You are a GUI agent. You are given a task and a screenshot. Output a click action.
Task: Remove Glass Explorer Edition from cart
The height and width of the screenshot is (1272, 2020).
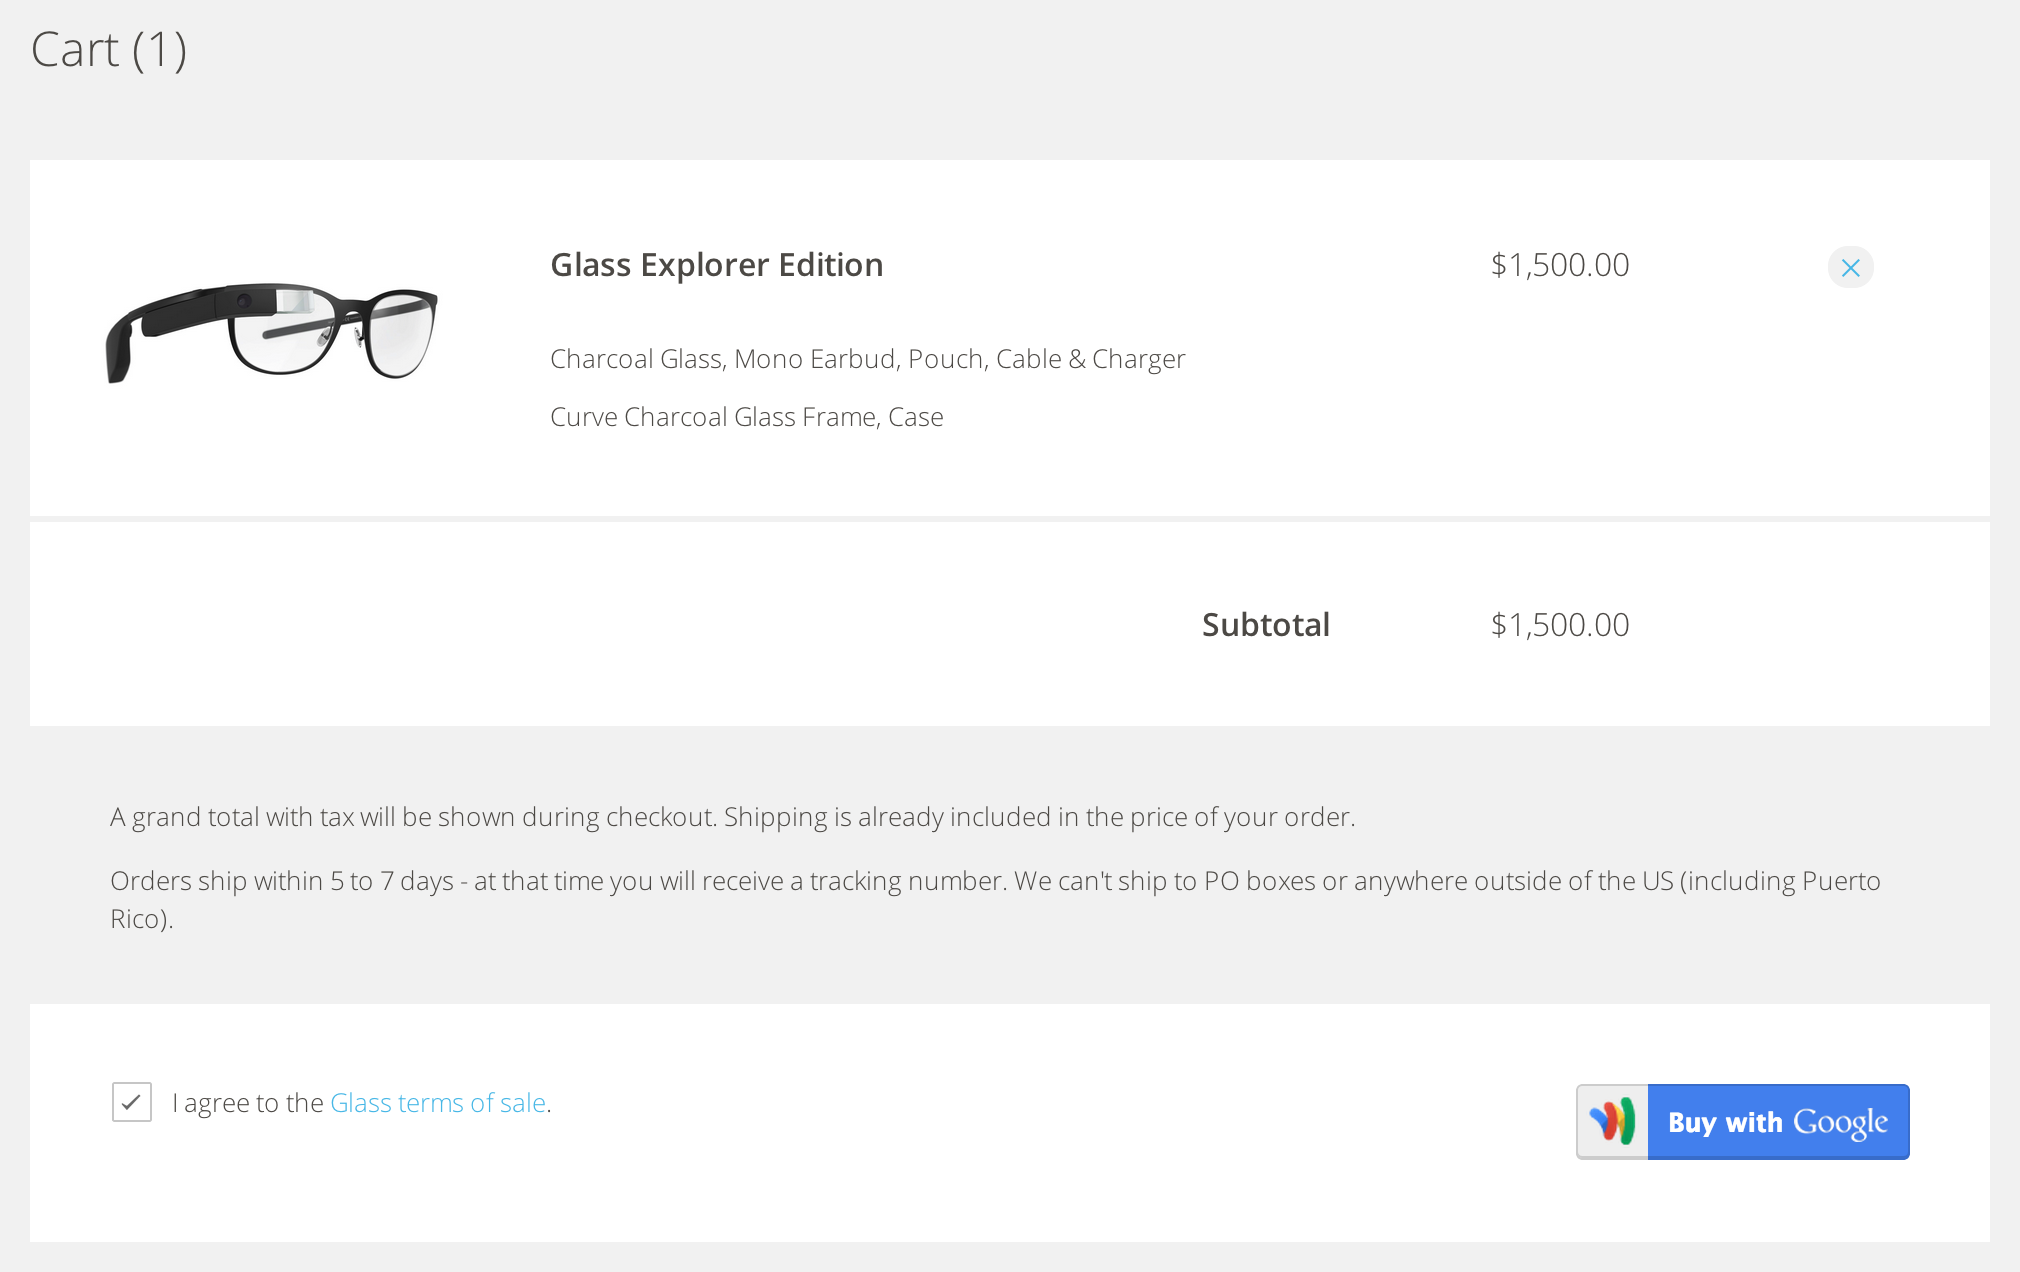tap(1850, 268)
